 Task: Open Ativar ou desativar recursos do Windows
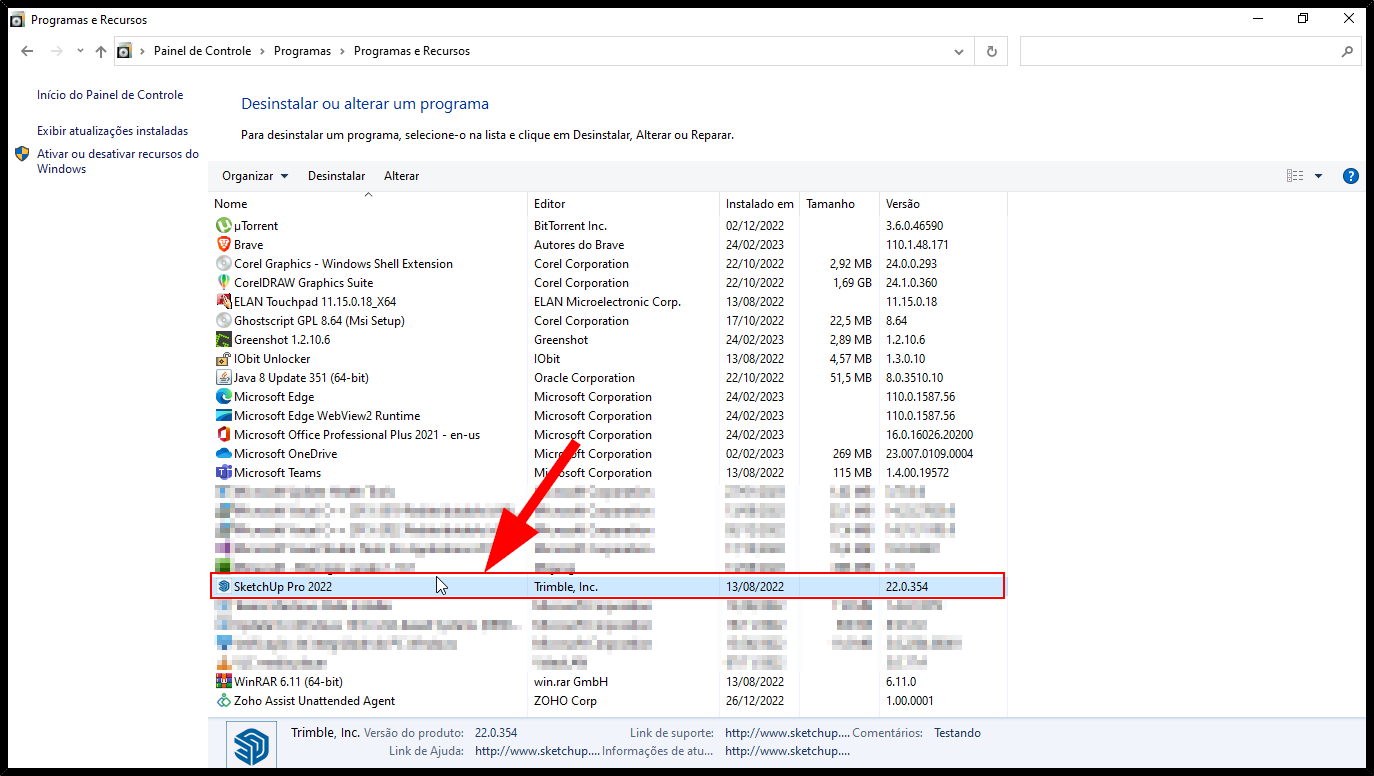point(118,161)
